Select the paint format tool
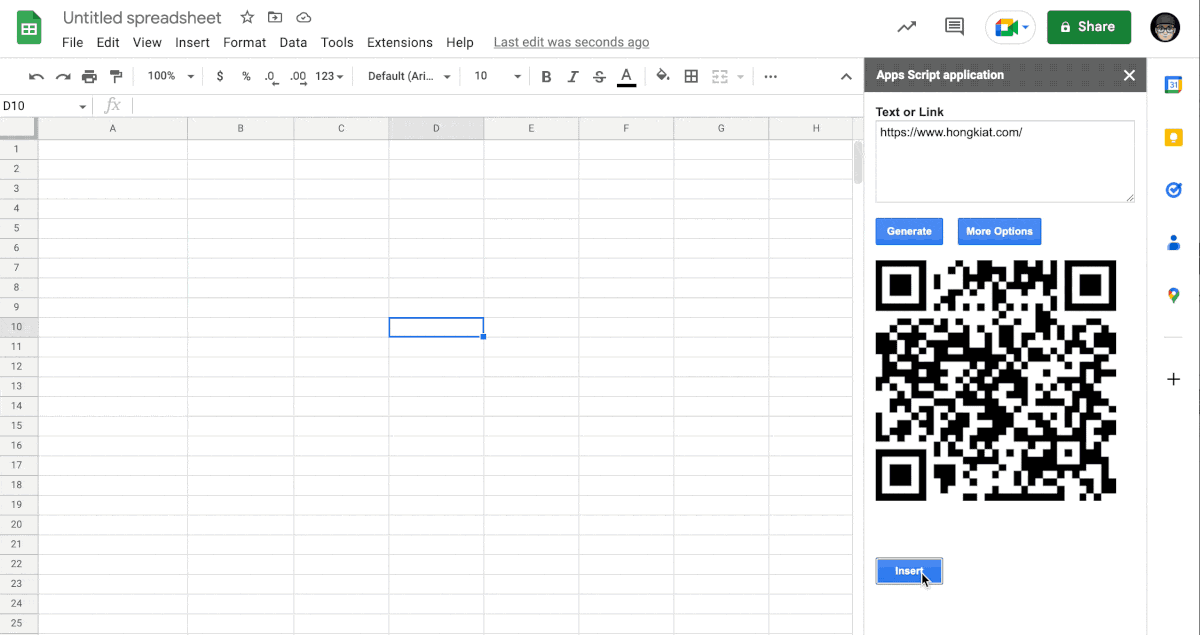This screenshot has width=1200, height=635. pos(116,76)
